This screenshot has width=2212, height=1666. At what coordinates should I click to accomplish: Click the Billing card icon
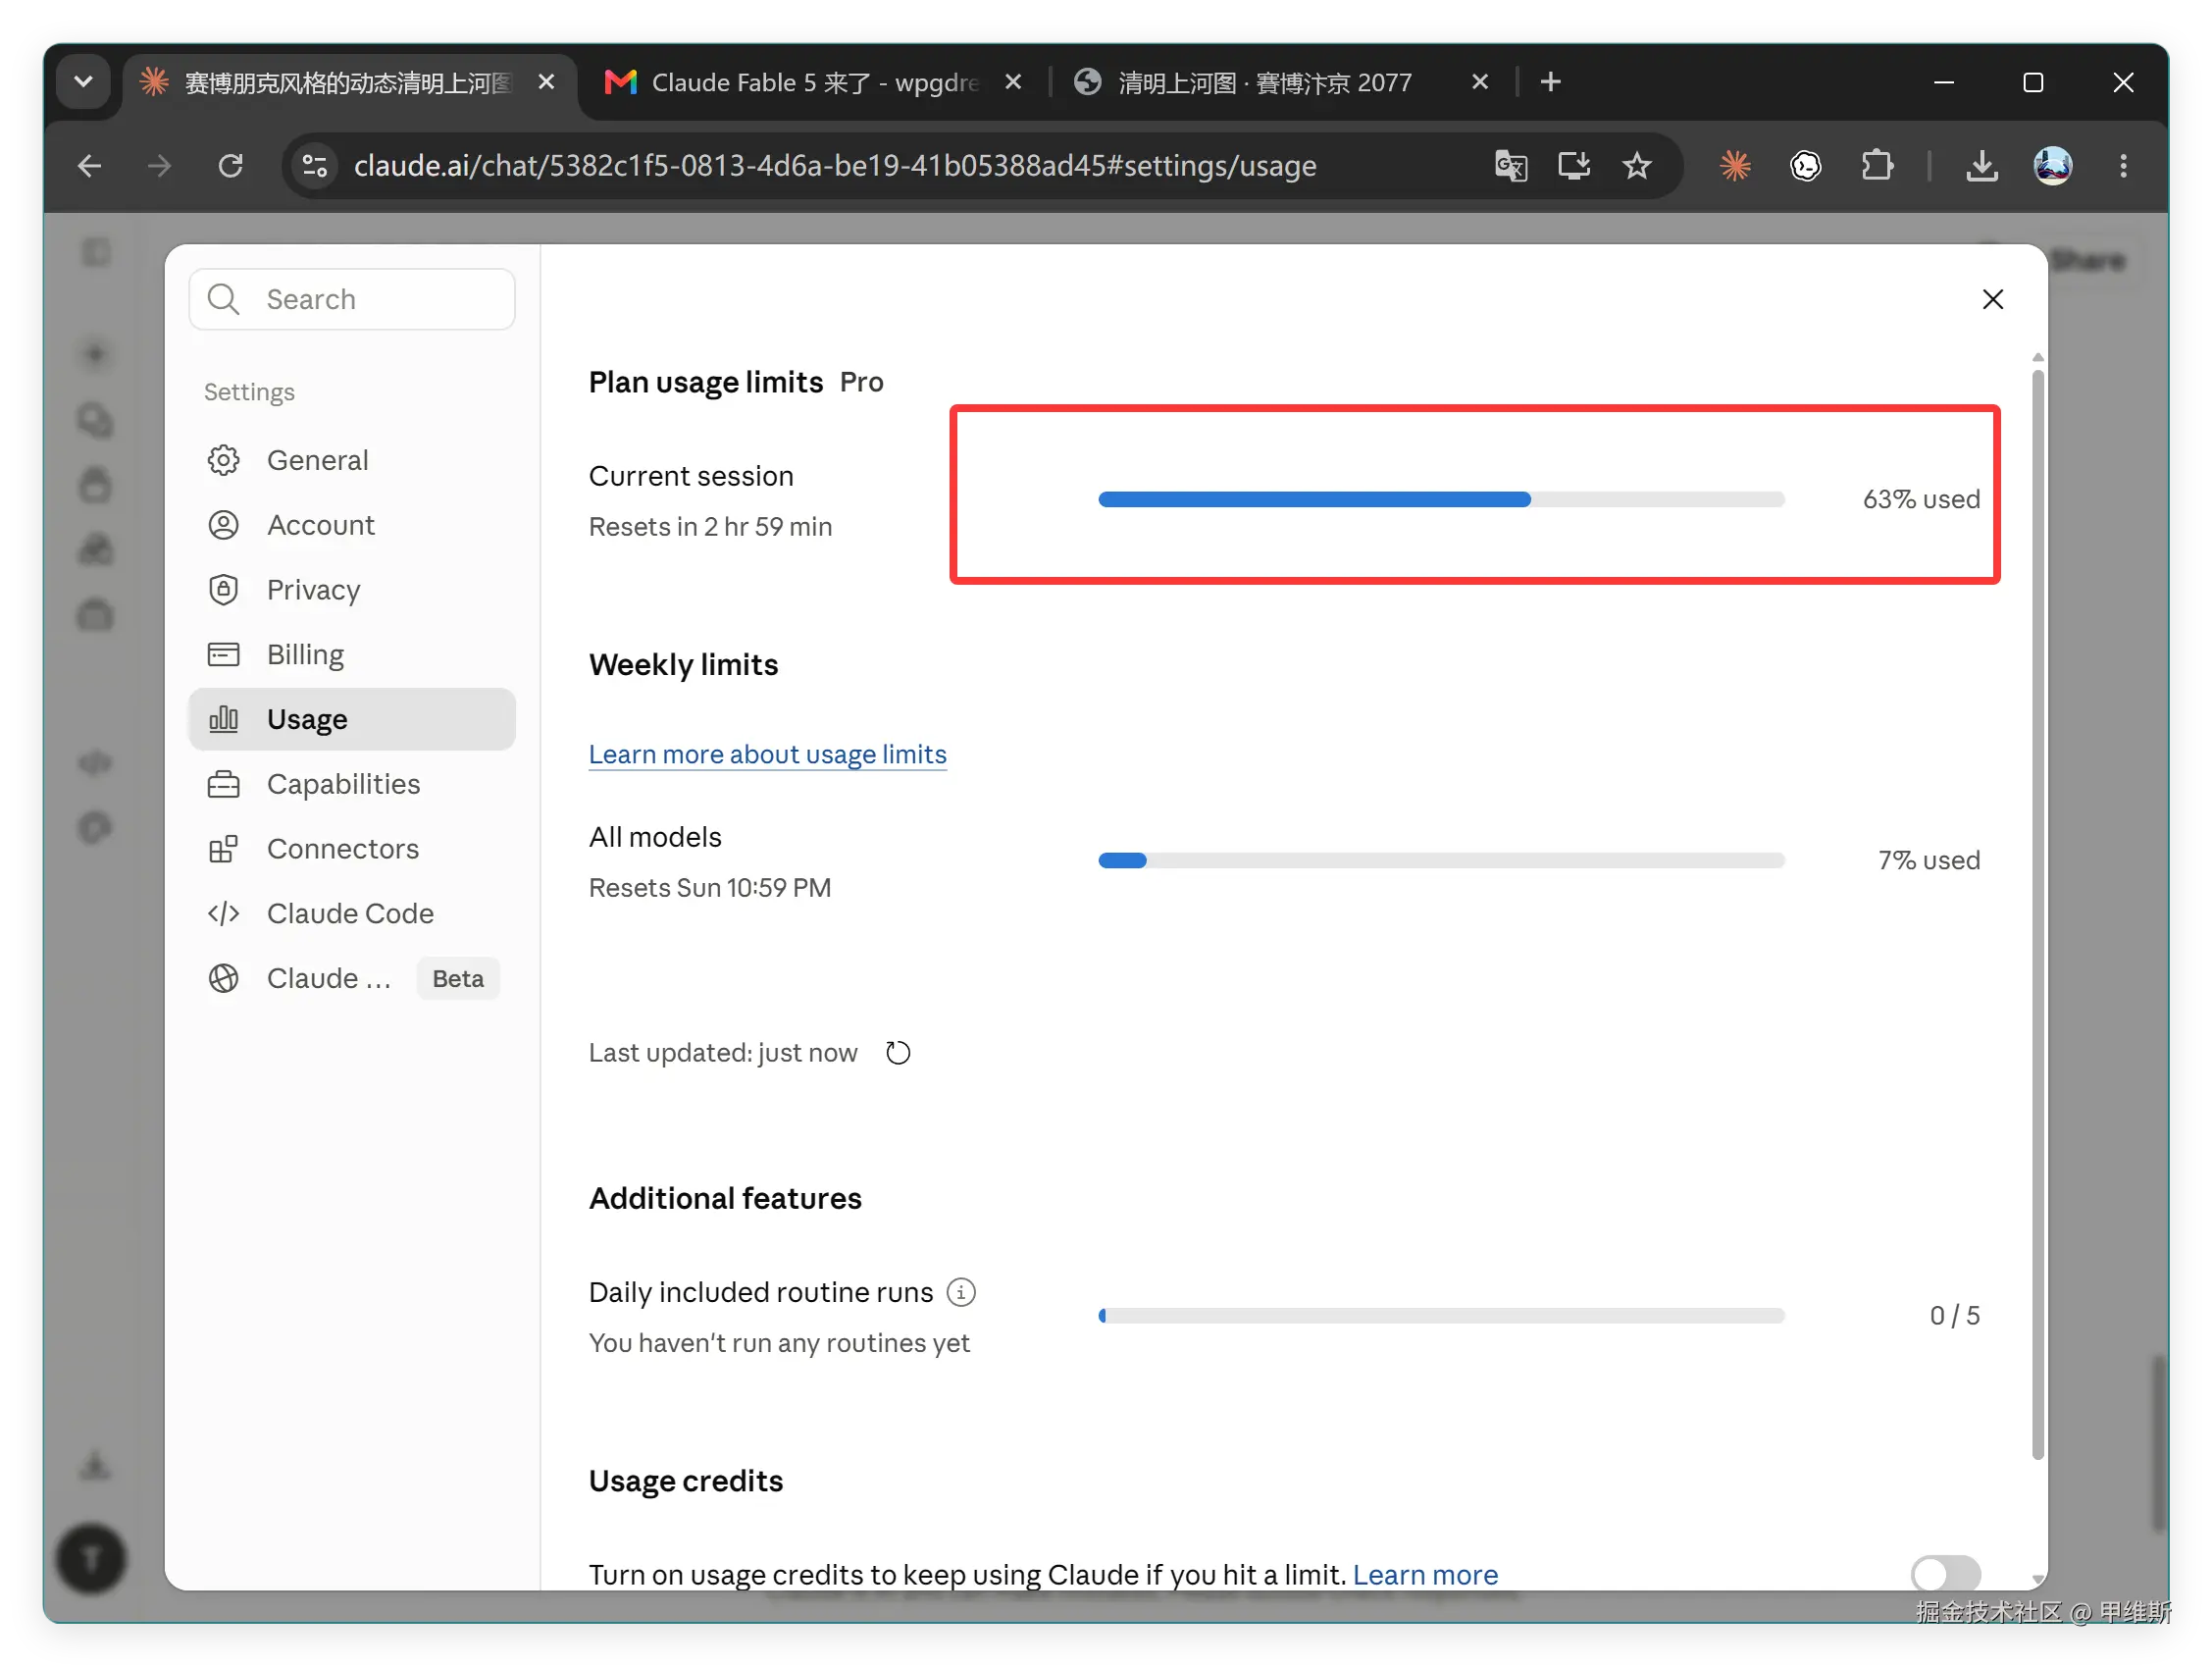[x=223, y=654]
